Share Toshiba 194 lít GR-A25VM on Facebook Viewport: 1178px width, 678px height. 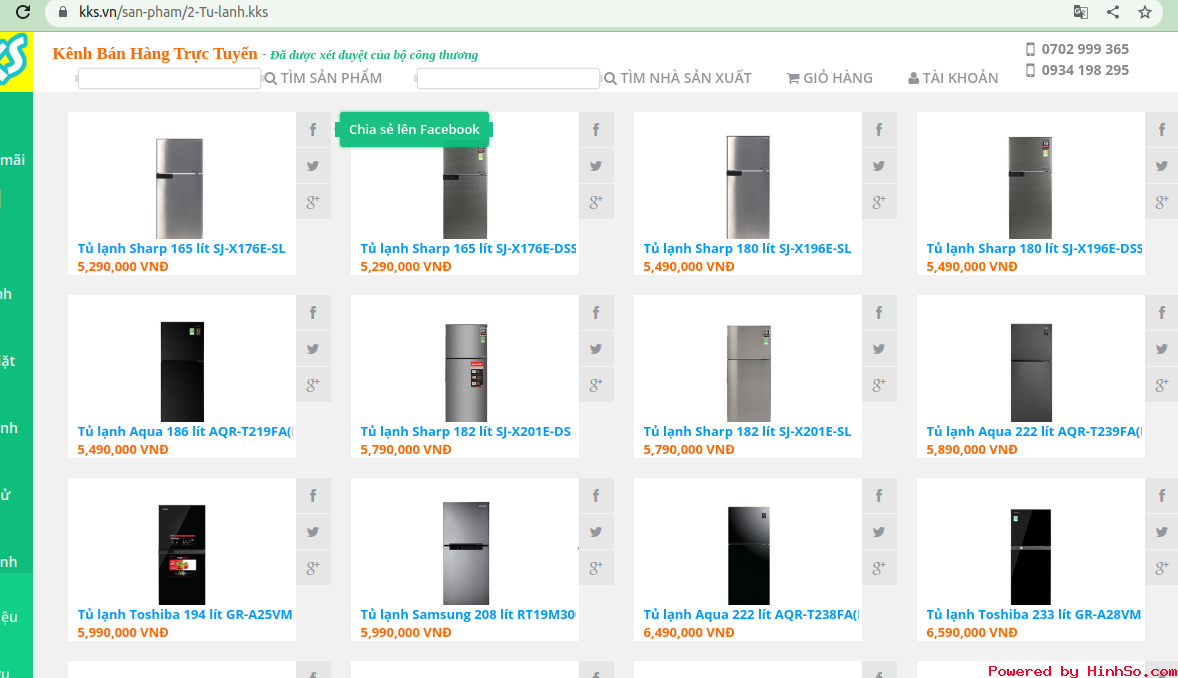coord(313,496)
